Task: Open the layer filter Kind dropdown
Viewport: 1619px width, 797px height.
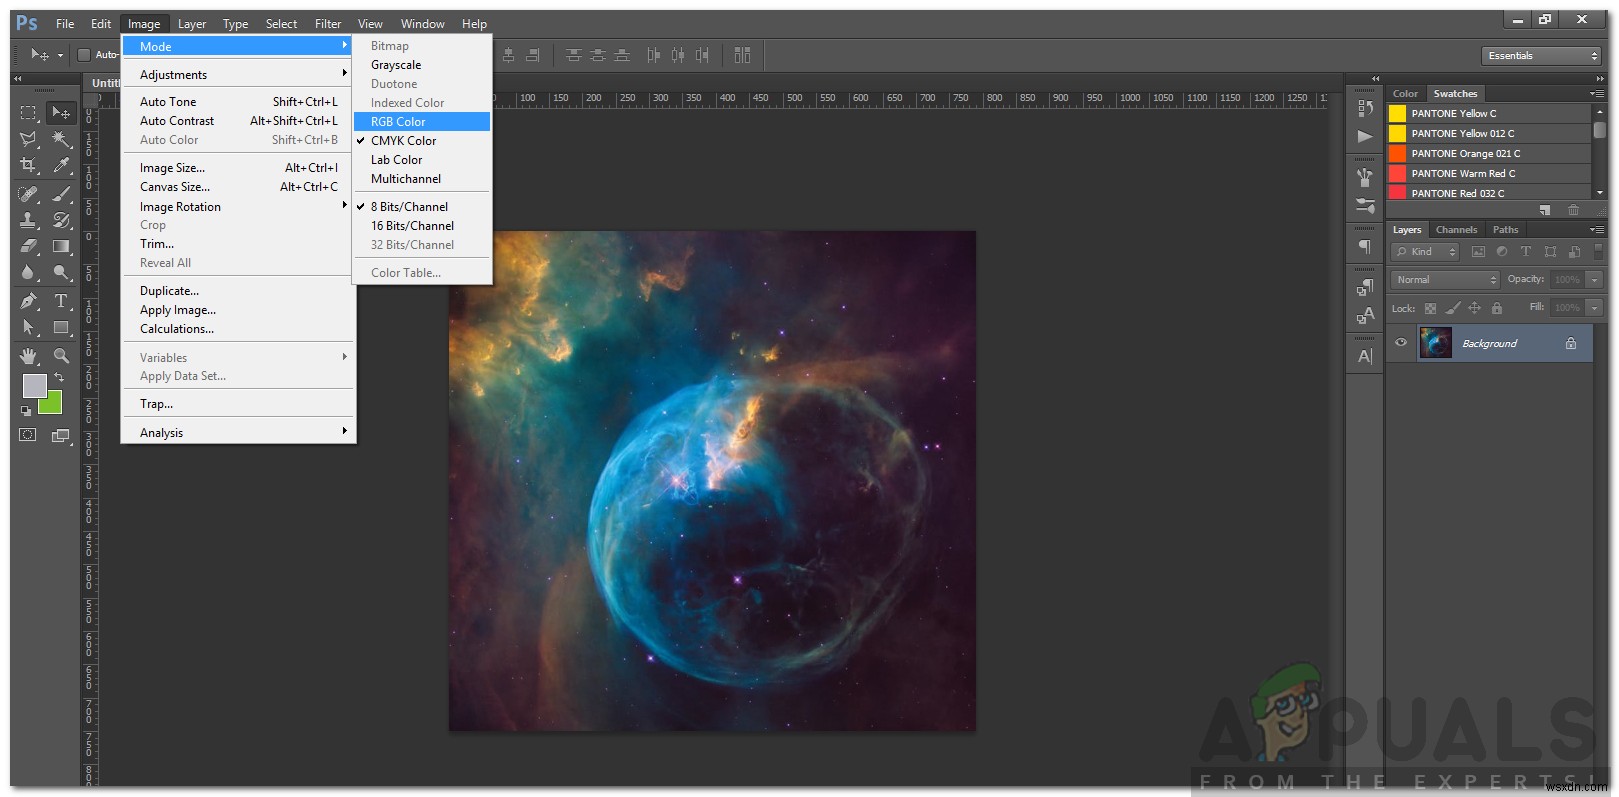Action: pyautogui.click(x=1425, y=252)
